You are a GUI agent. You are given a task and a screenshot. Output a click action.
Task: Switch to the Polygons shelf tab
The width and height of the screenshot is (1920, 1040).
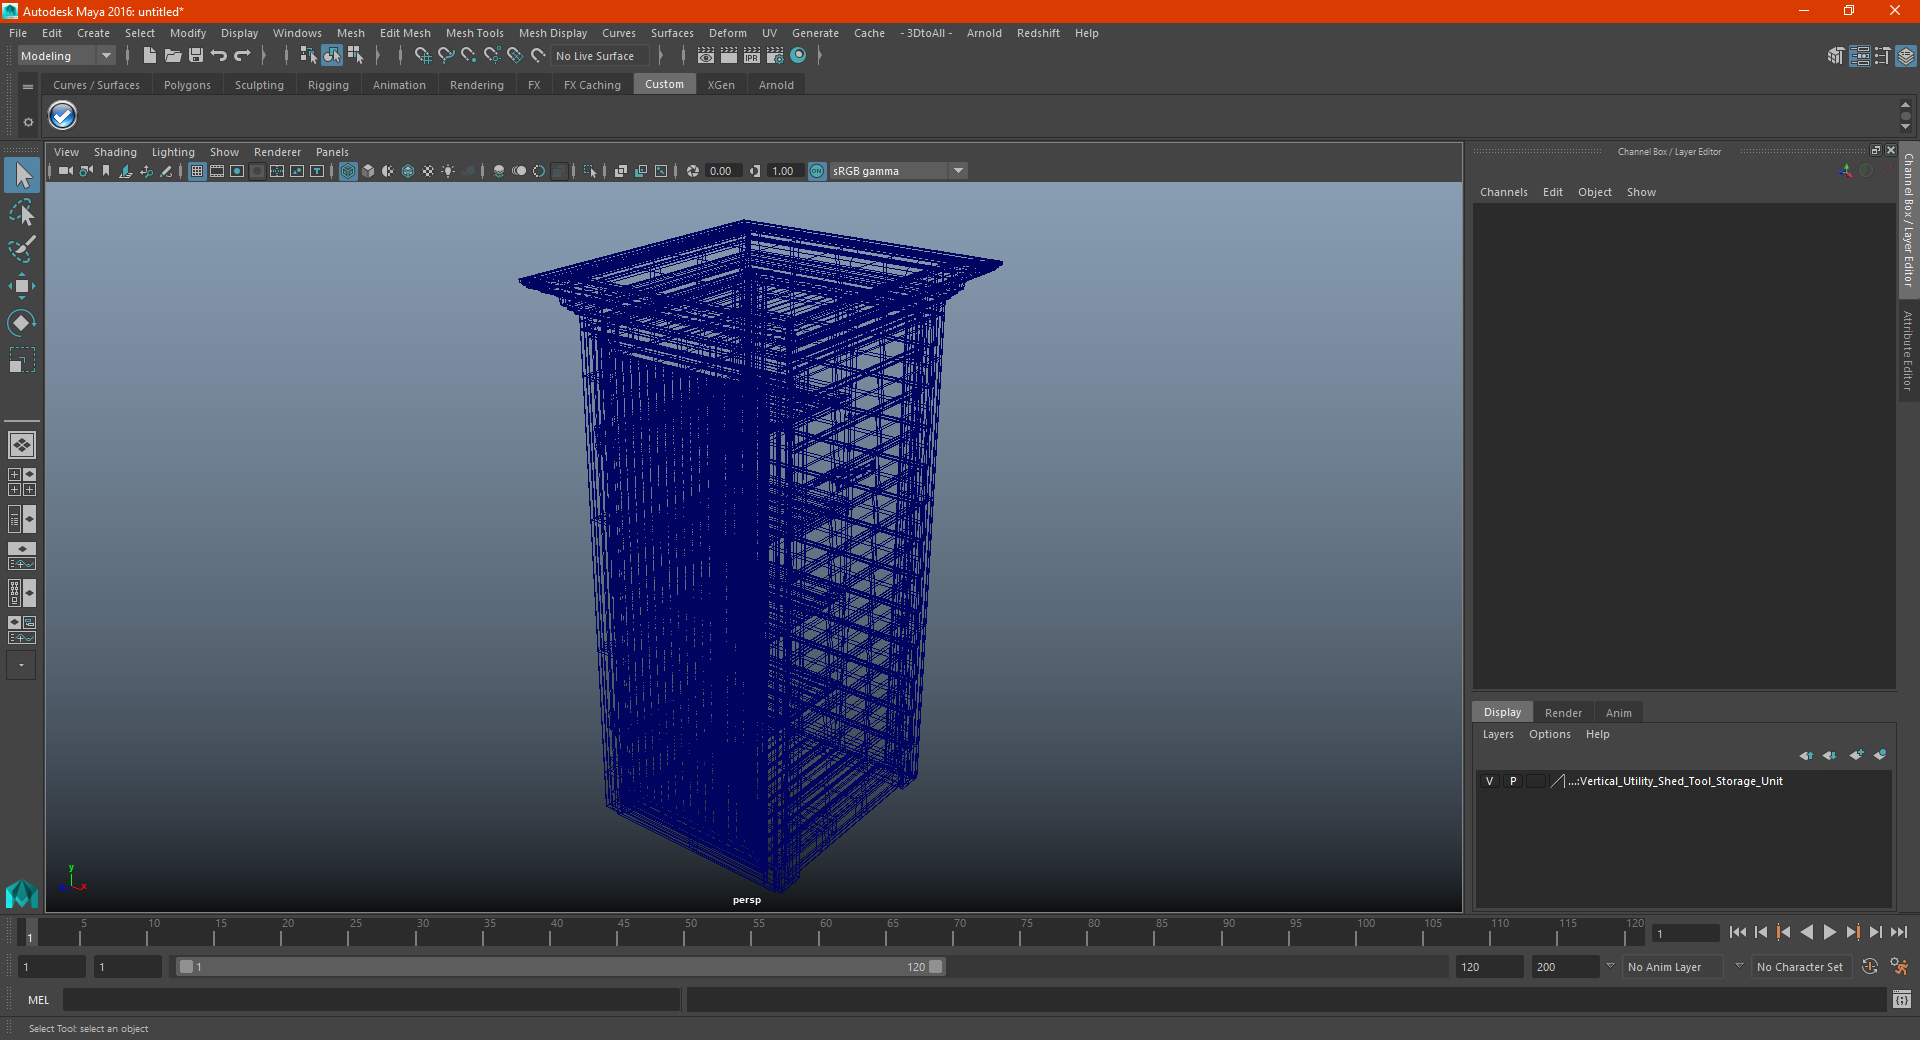click(187, 85)
